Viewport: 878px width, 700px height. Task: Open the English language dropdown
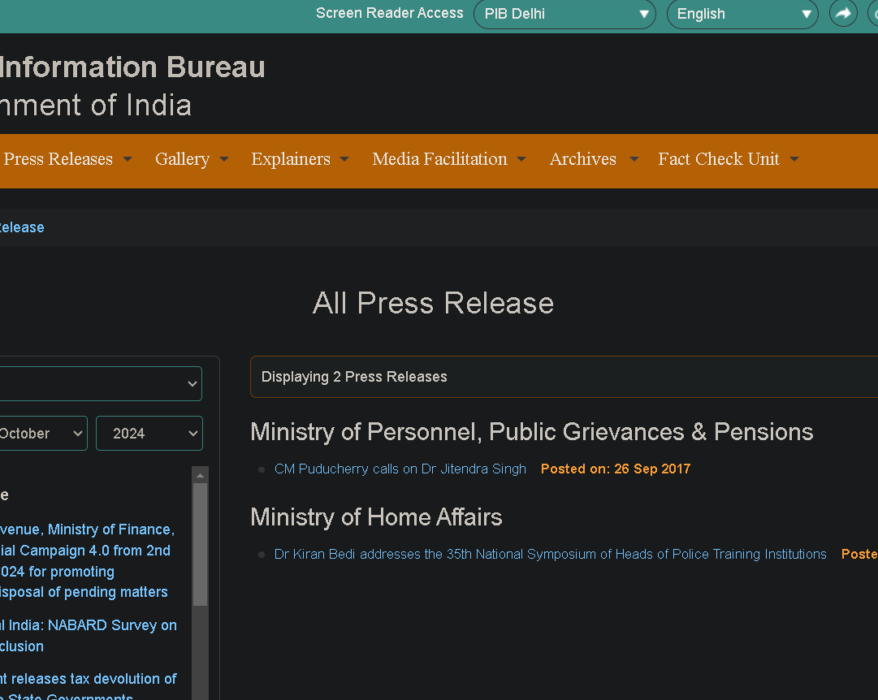pos(742,14)
